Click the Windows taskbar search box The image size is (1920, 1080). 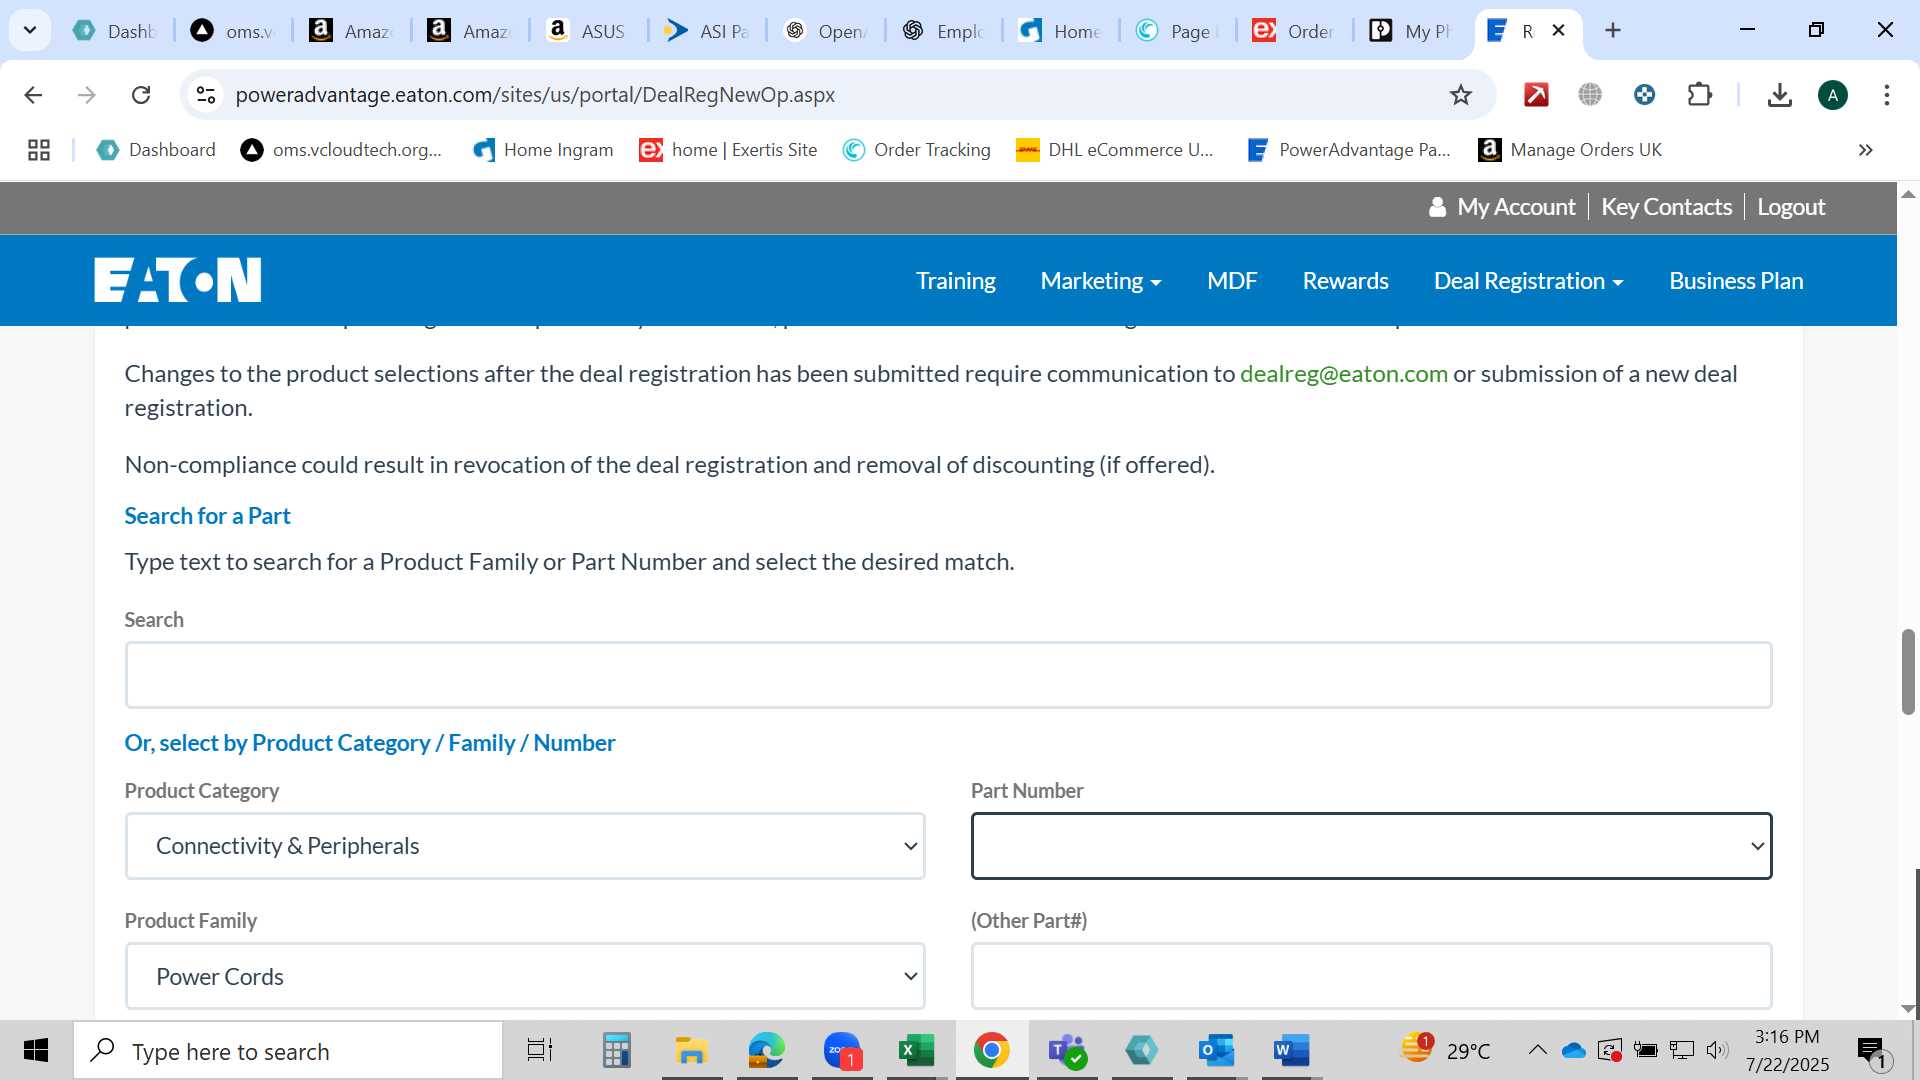click(288, 1051)
